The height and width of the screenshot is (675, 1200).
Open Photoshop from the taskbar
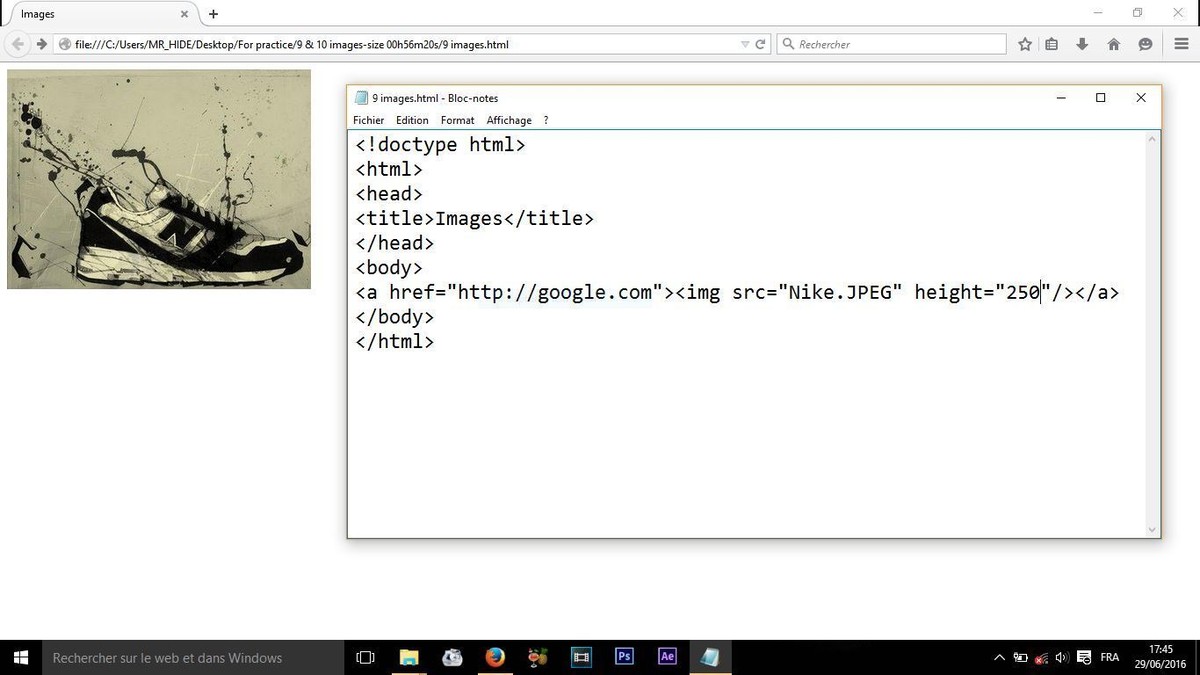(624, 657)
